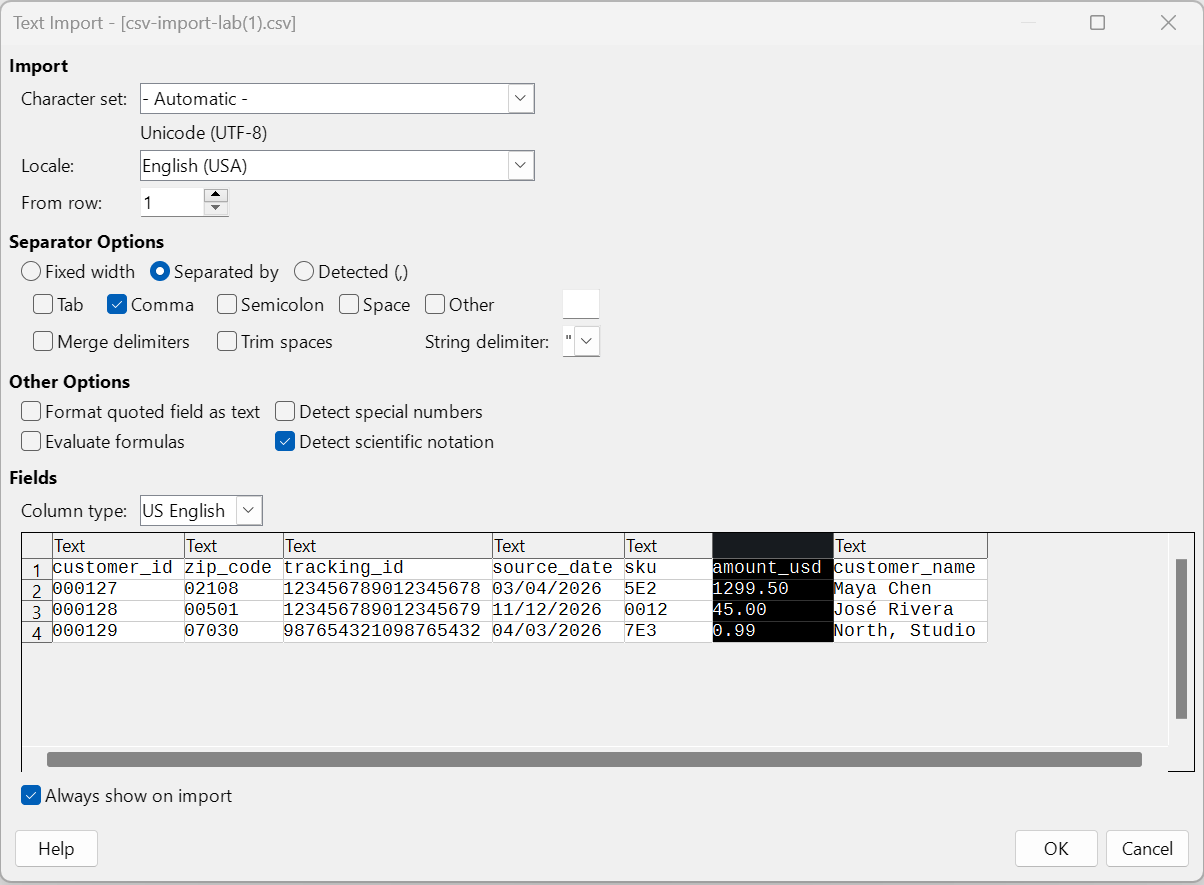Click the 1299.50 amount cell
This screenshot has width=1204, height=885.
pos(773,589)
